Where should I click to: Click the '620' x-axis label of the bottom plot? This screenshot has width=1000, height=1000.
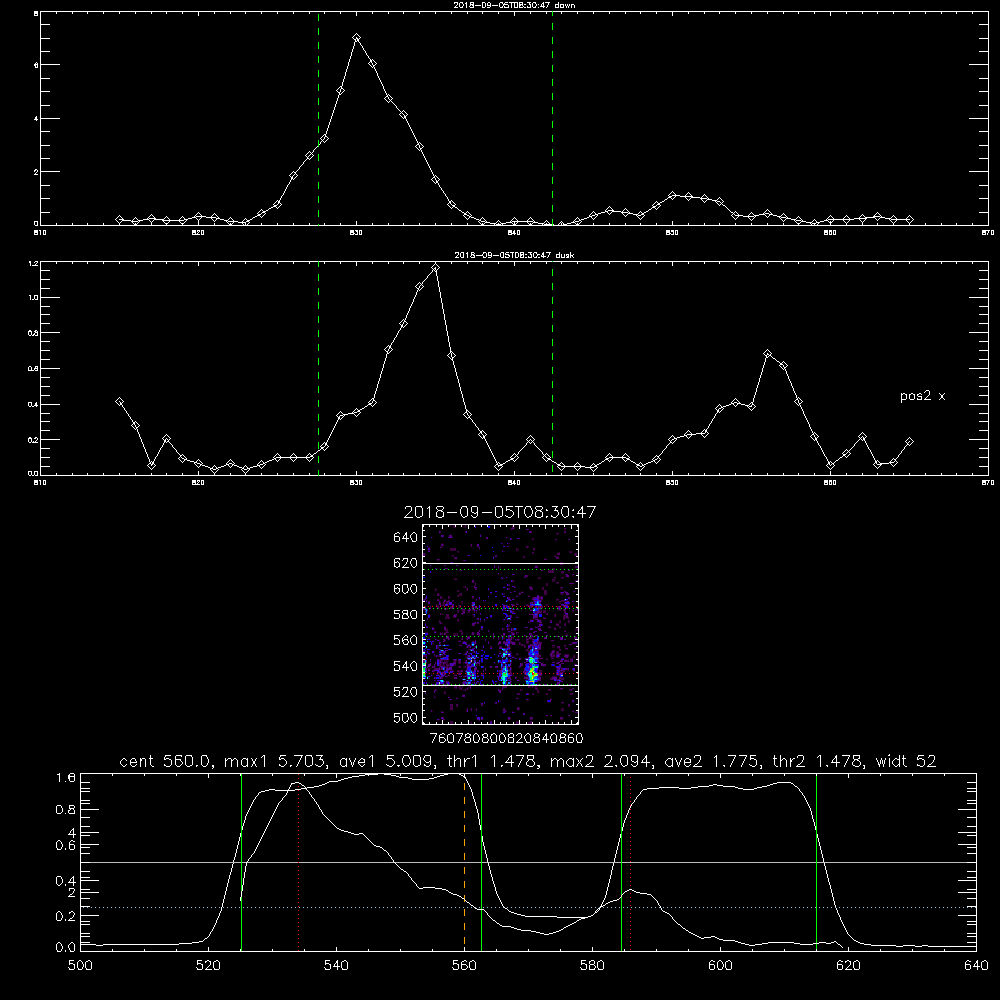849,966
